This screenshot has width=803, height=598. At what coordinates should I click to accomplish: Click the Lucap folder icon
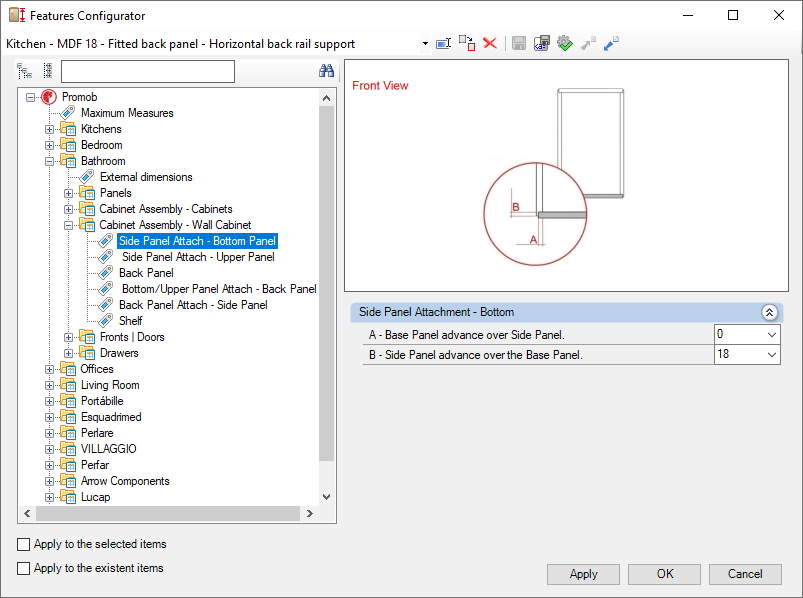(x=68, y=497)
